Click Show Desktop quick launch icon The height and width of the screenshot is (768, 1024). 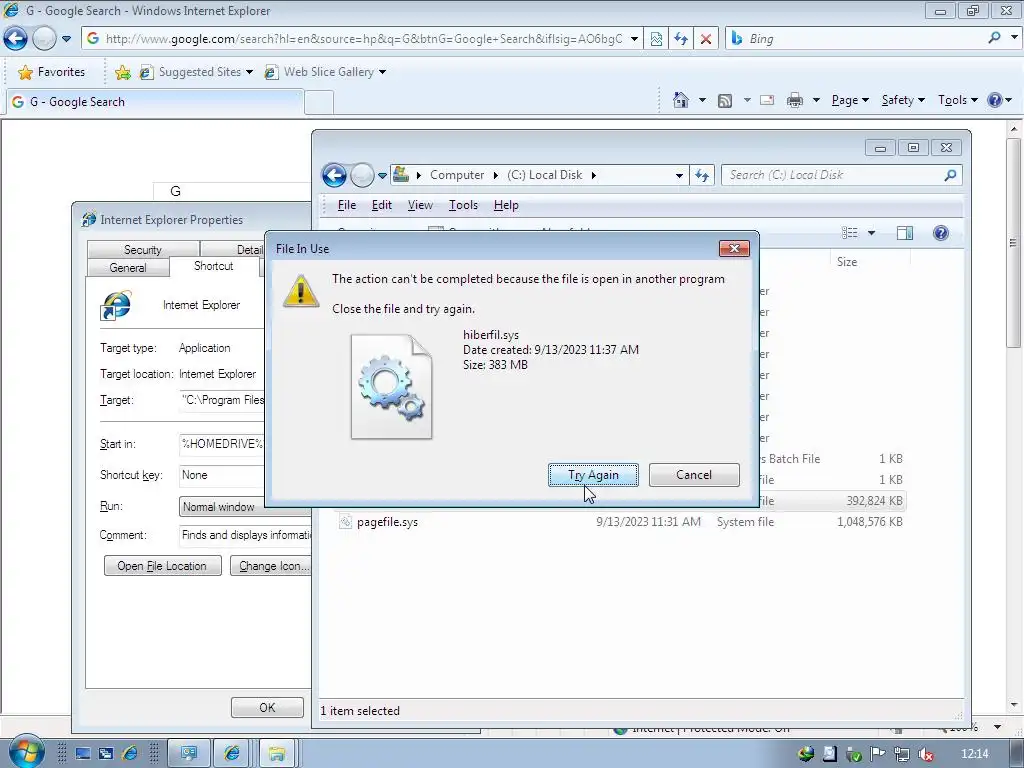pos(83,754)
